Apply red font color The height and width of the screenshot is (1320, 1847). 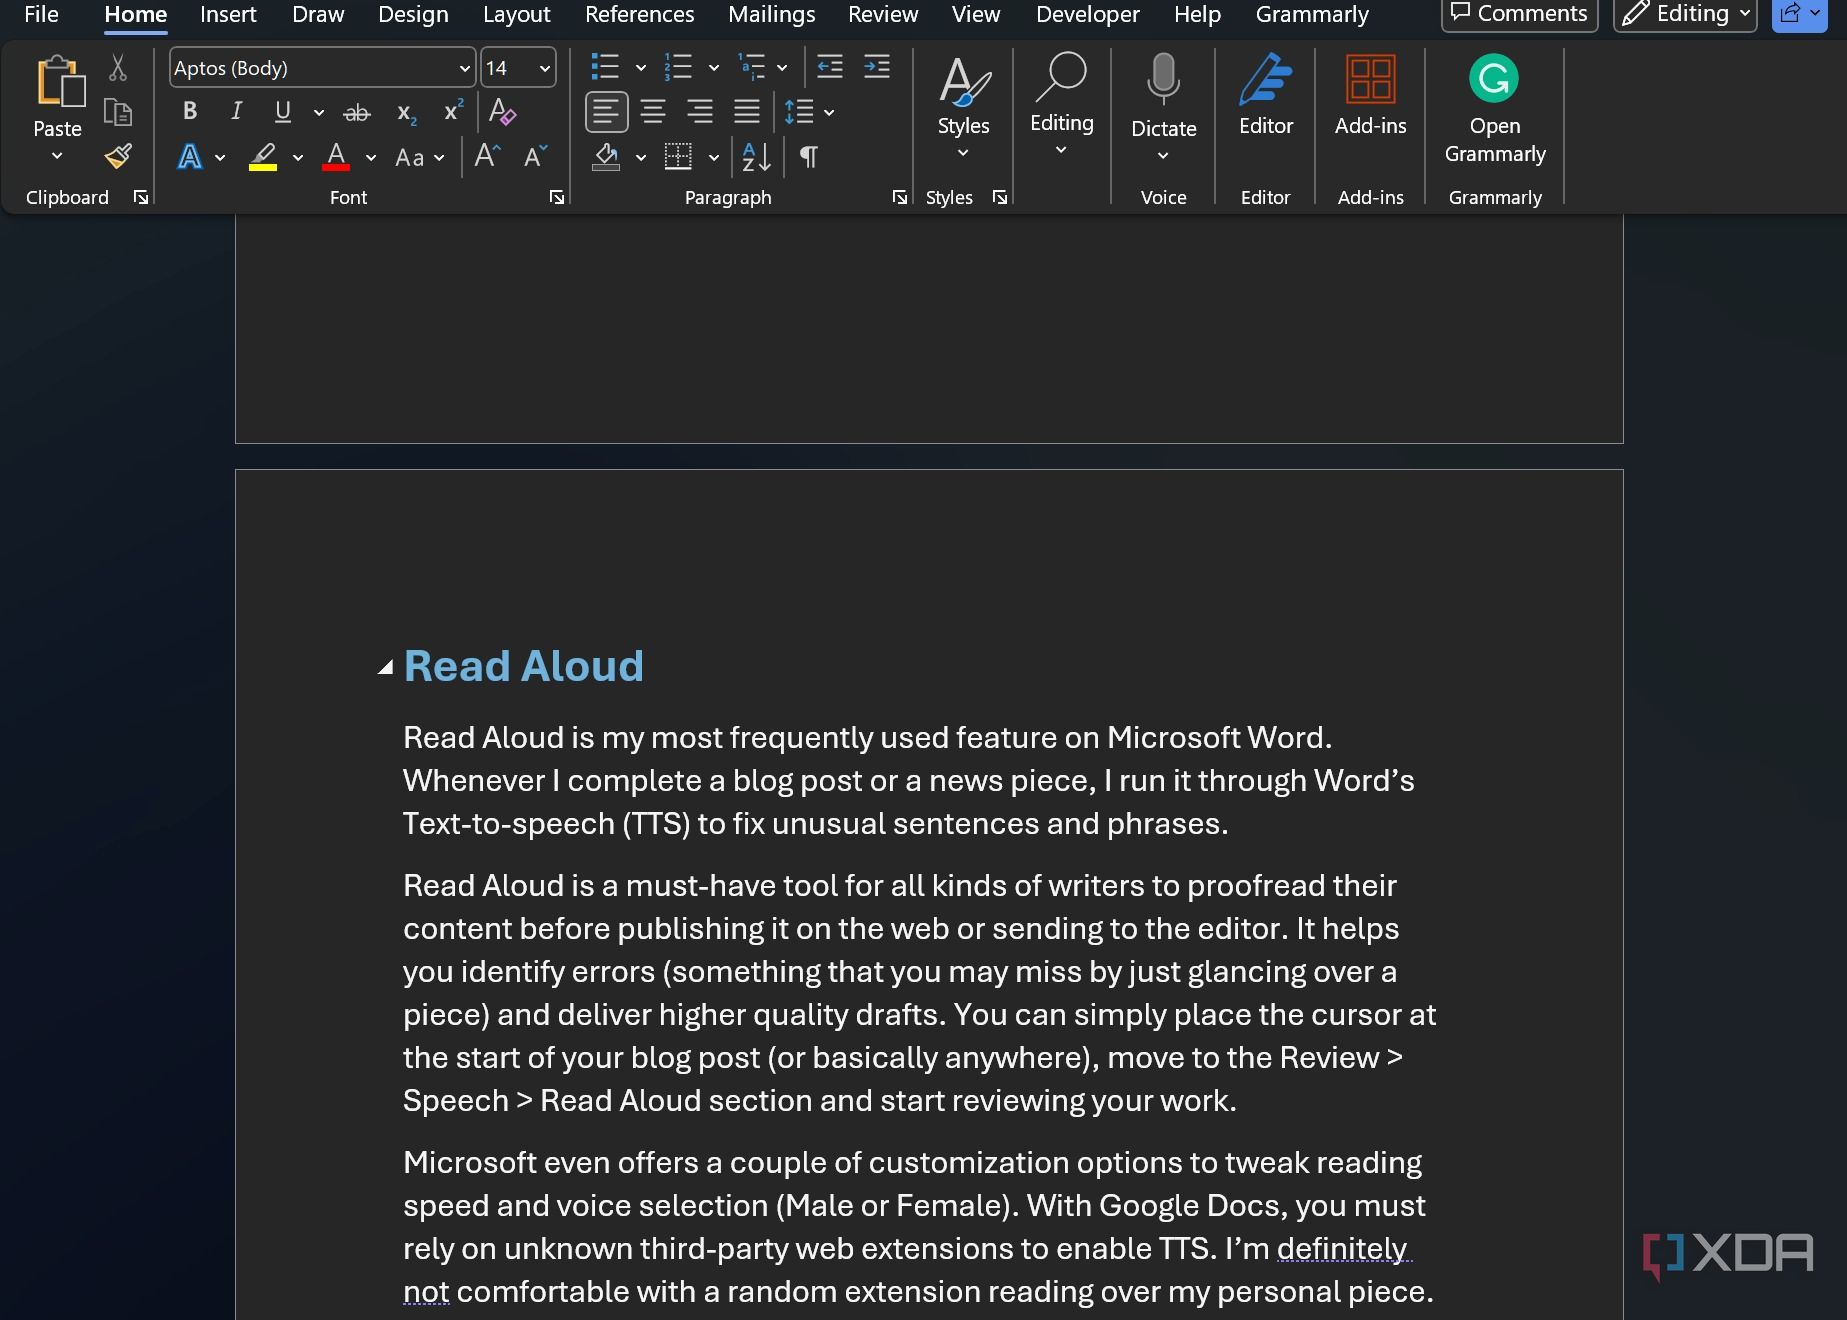[336, 157]
